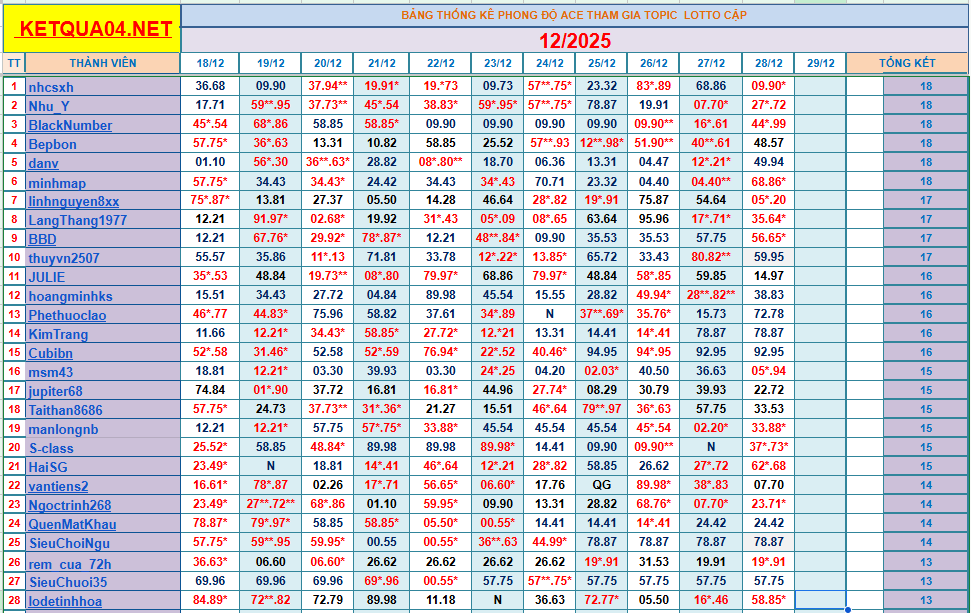Select member name JULIE
Screen dimensions: 971x613
click(46, 277)
